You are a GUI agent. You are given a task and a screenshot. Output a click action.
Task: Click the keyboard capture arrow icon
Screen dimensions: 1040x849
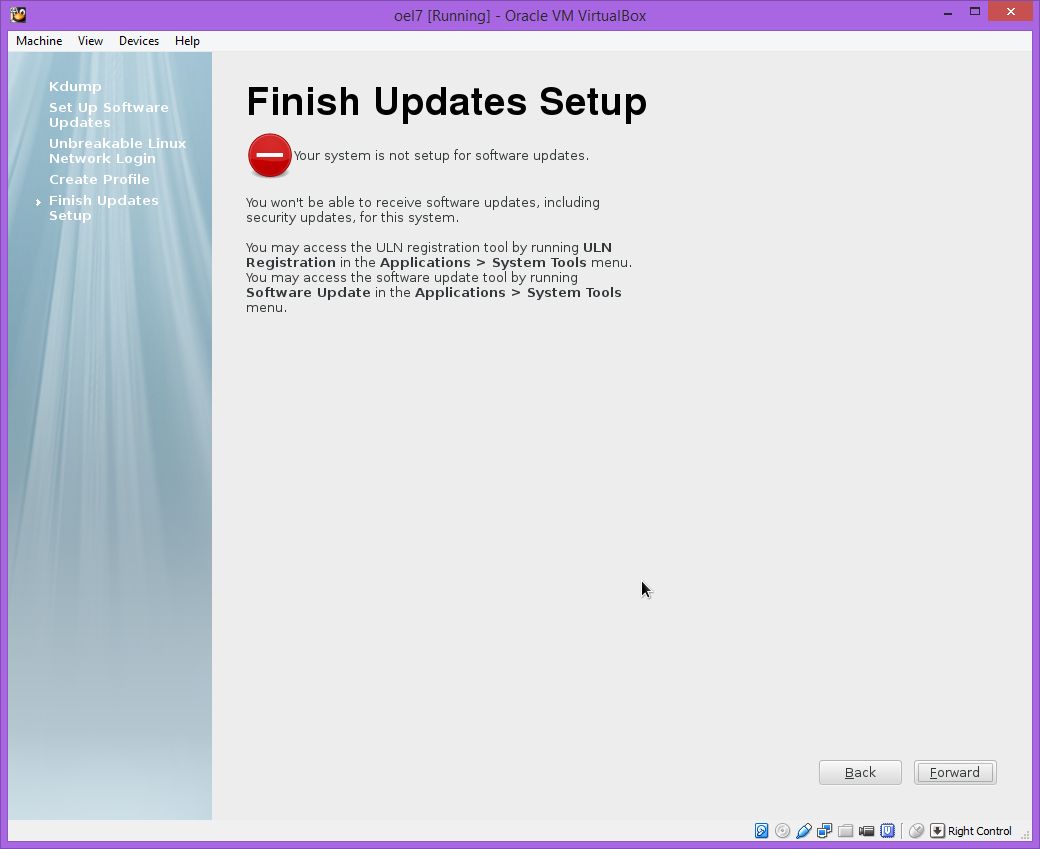937,830
